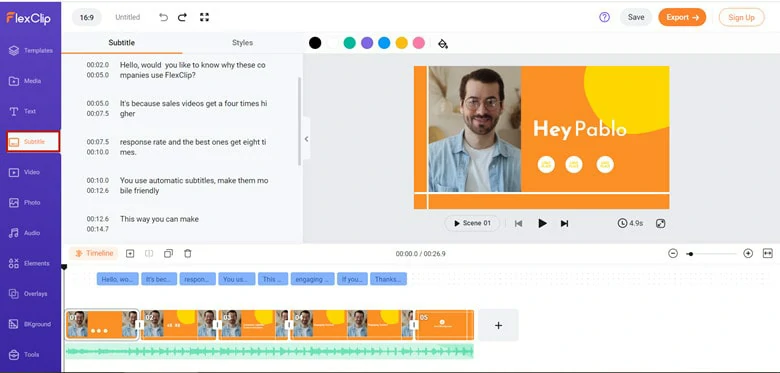Click the Sign Up button
Image resolution: width=780 pixels, height=373 pixels.
(x=741, y=17)
